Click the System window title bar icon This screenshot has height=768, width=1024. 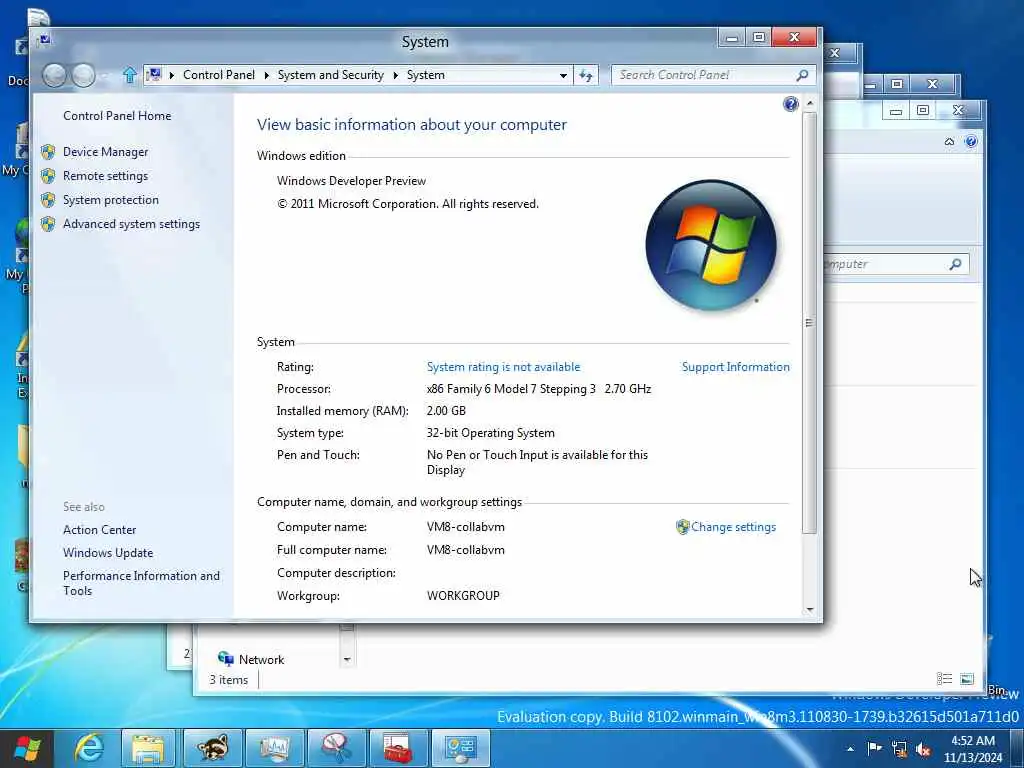click(x=44, y=40)
